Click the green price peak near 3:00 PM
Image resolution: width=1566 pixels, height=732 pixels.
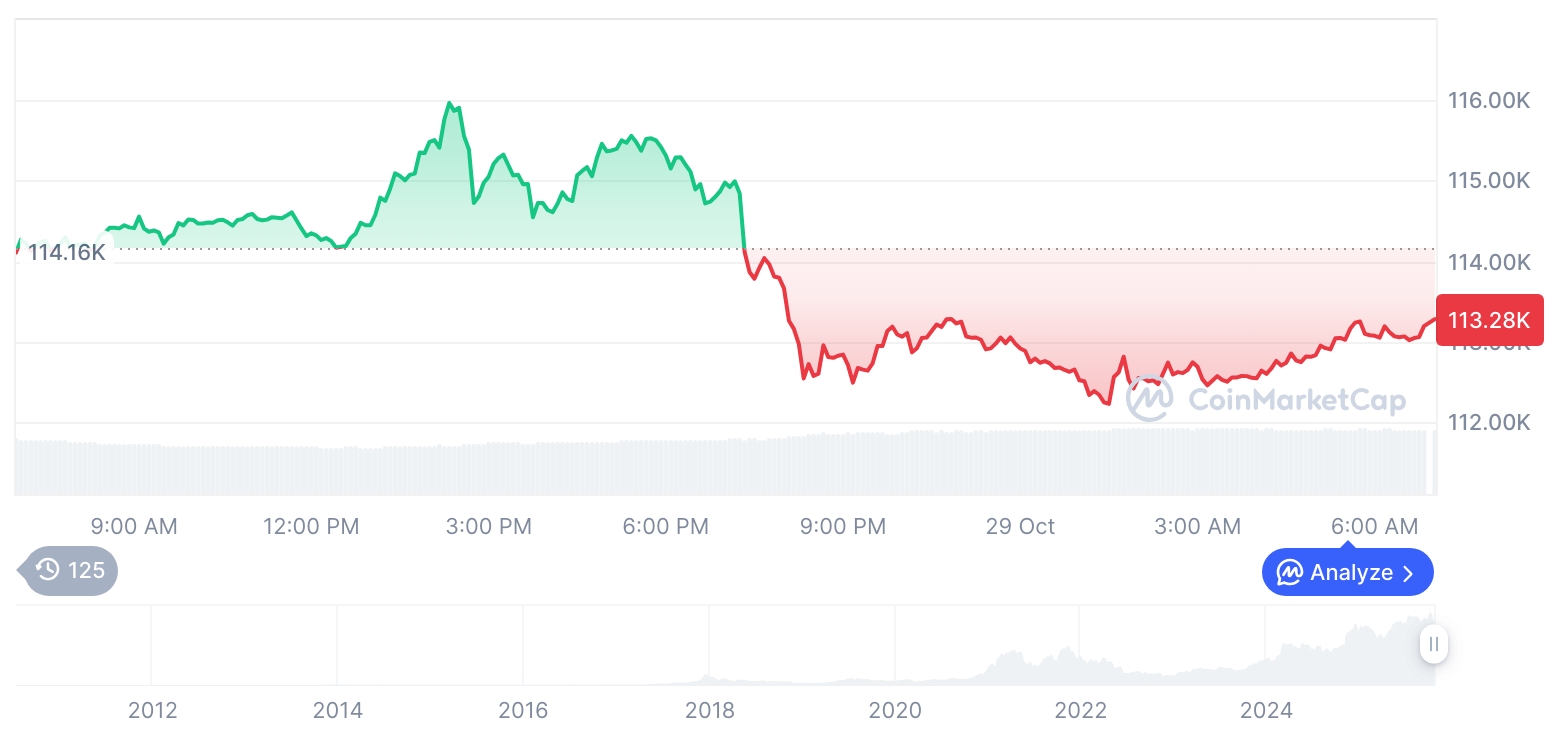click(x=449, y=103)
